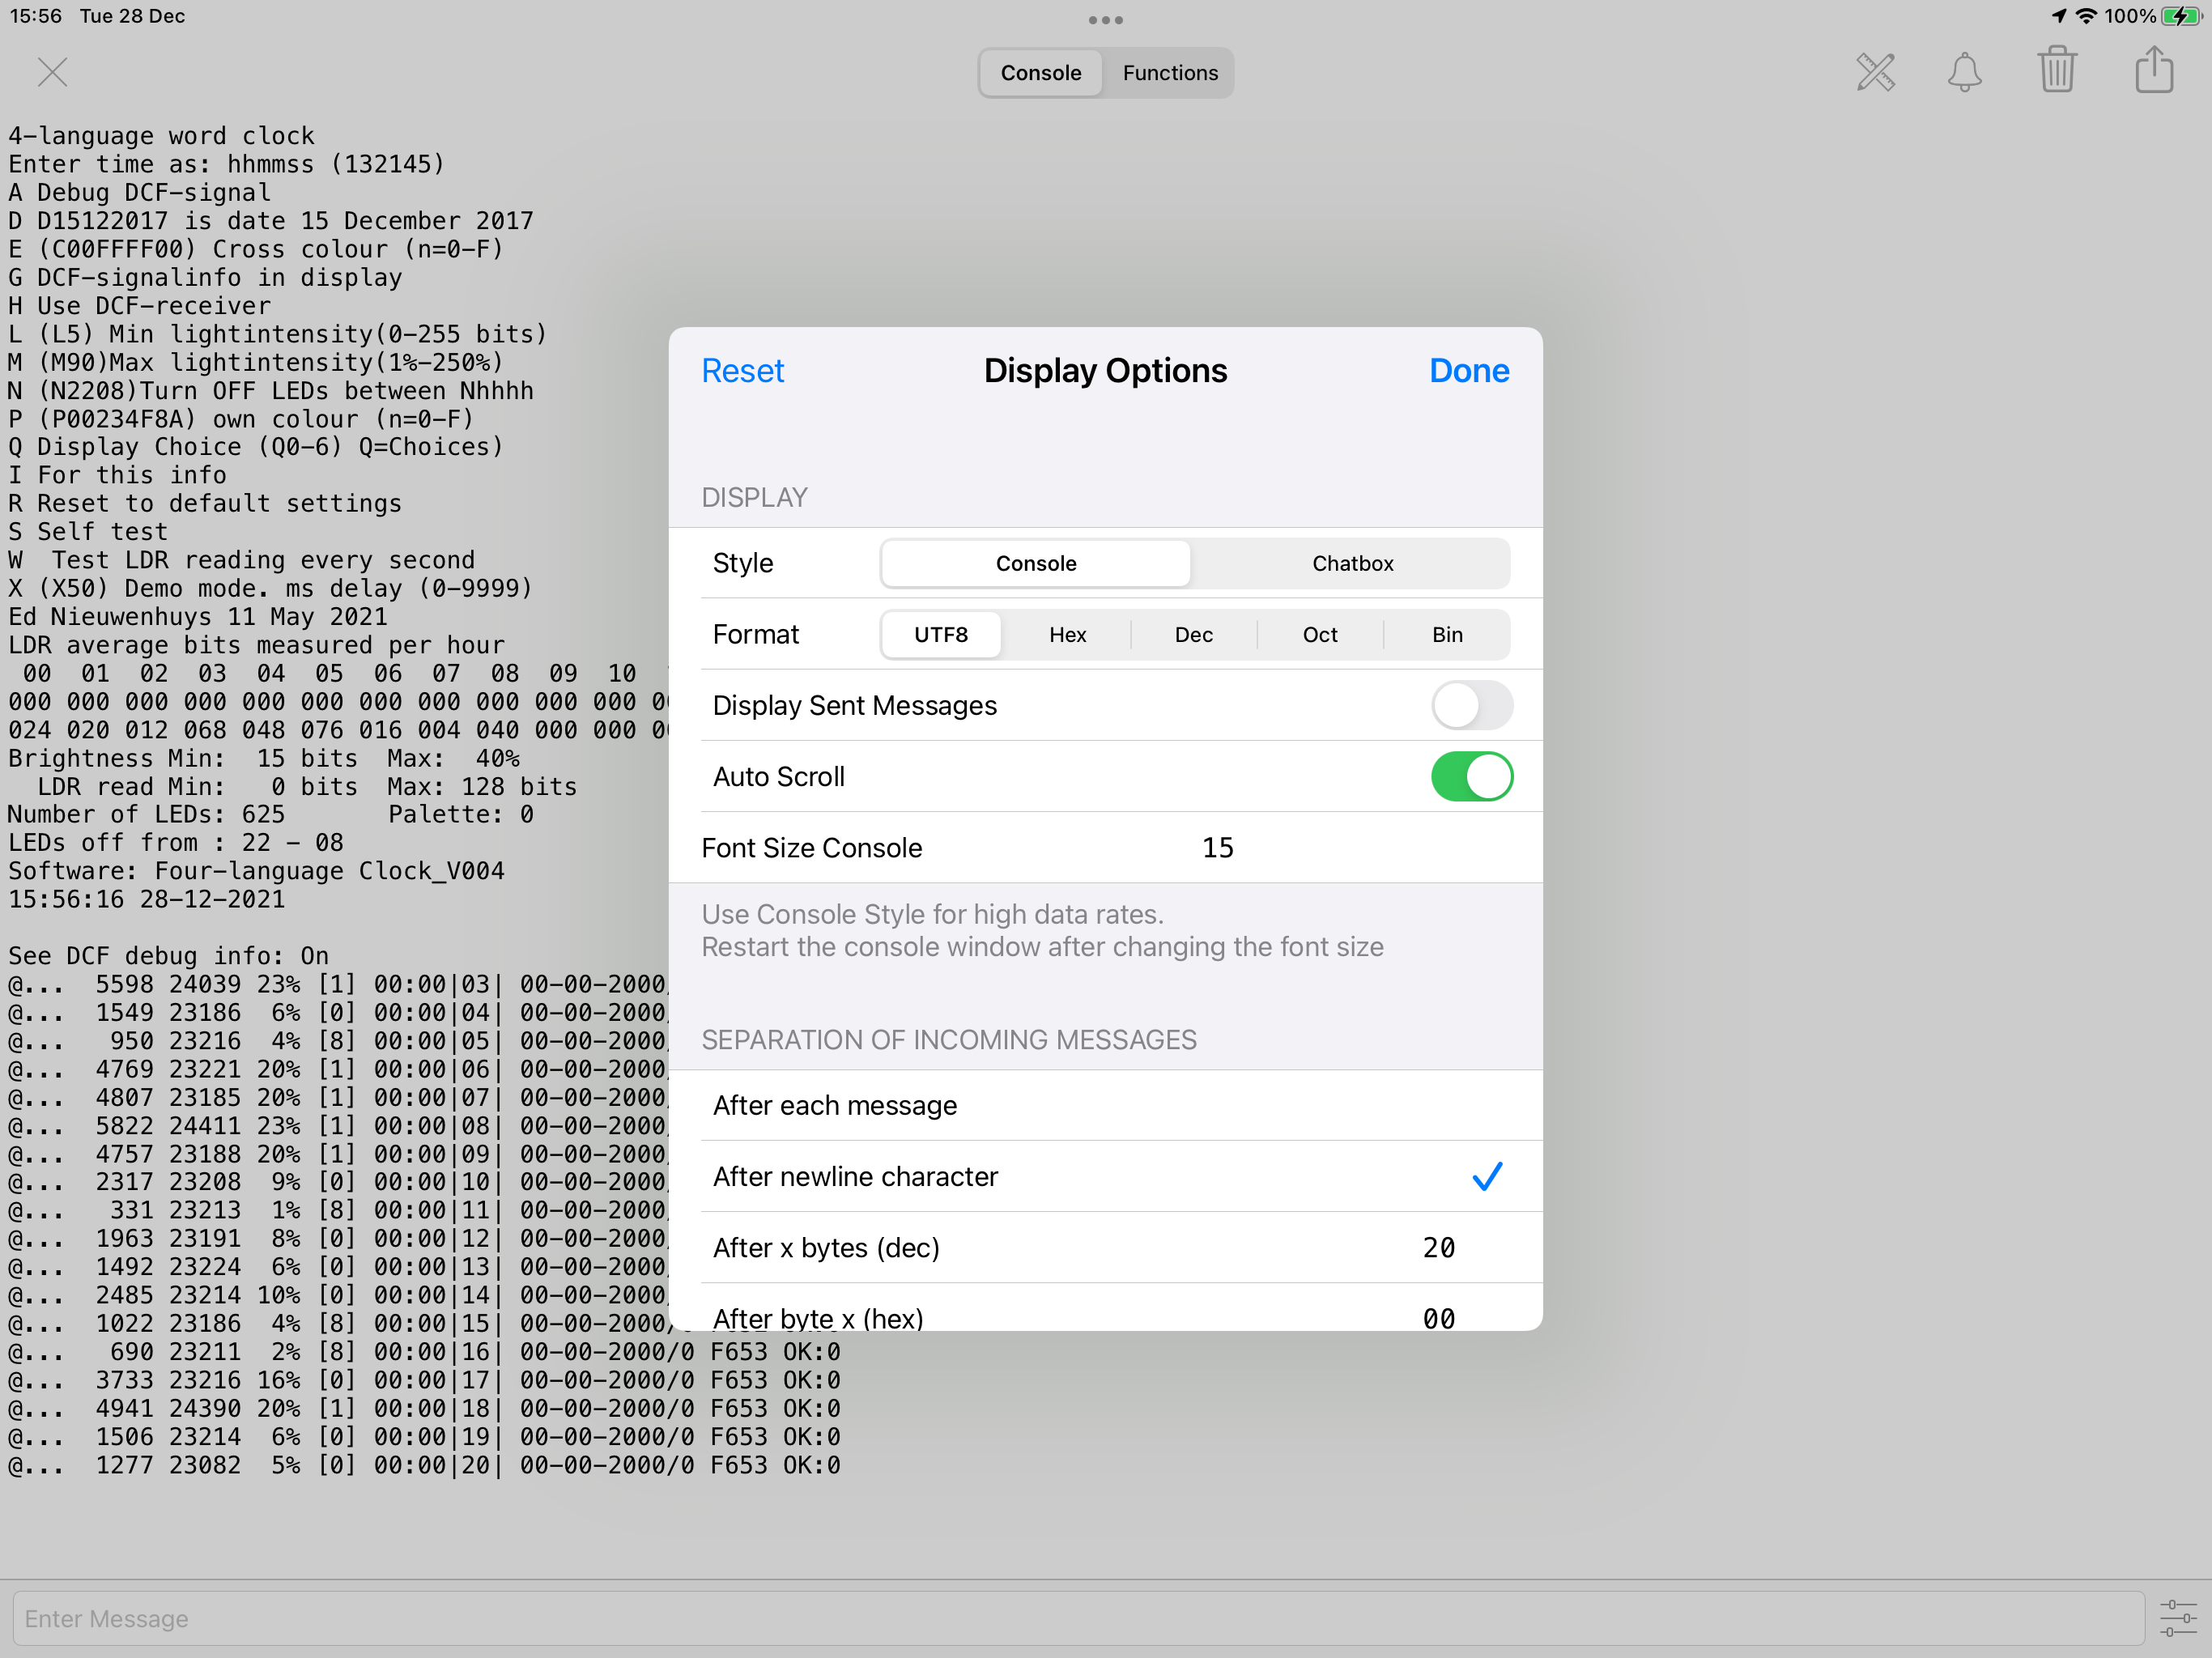Image resolution: width=2212 pixels, height=1658 pixels.
Task: Edit the hex byte value 00
Action: [1438, 1318]
